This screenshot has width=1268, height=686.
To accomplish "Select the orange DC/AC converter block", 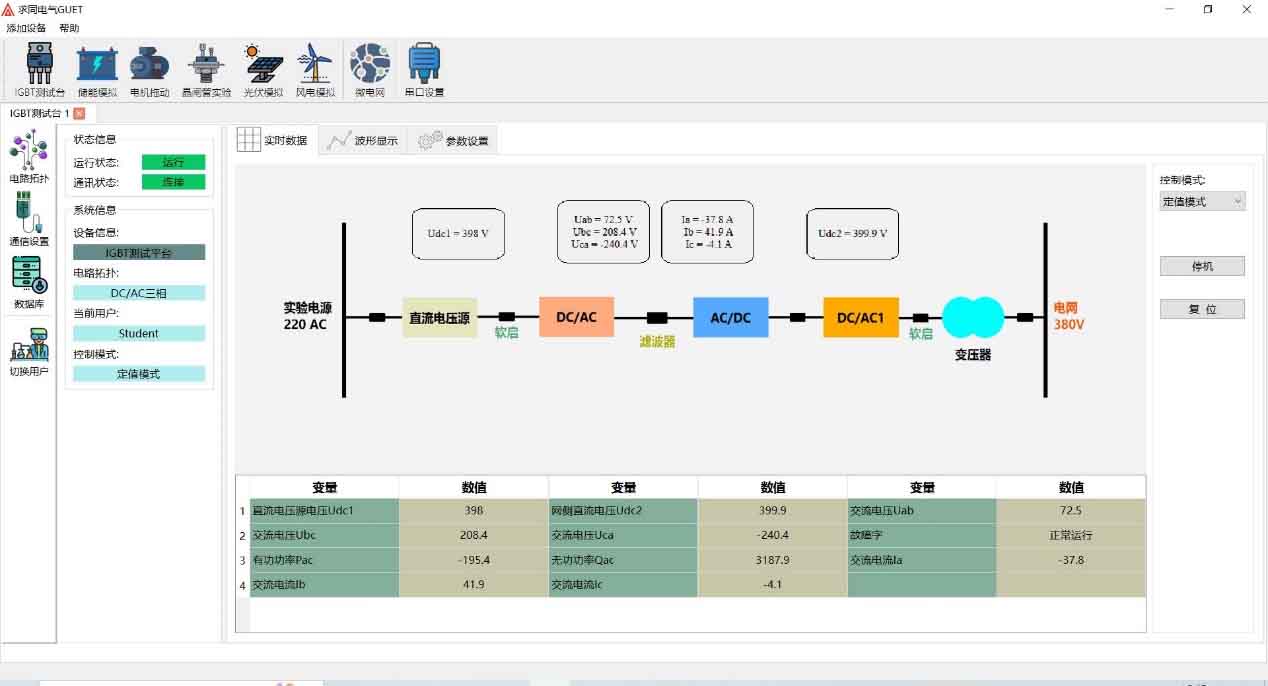I will tap(576, 317).
